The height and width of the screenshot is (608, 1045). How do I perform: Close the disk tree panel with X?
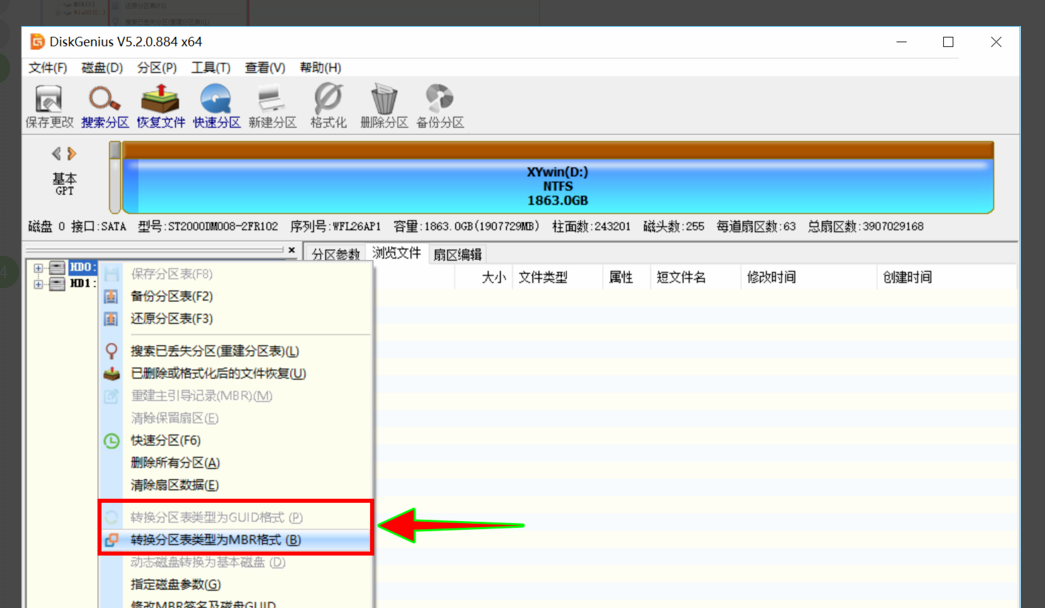291,250
